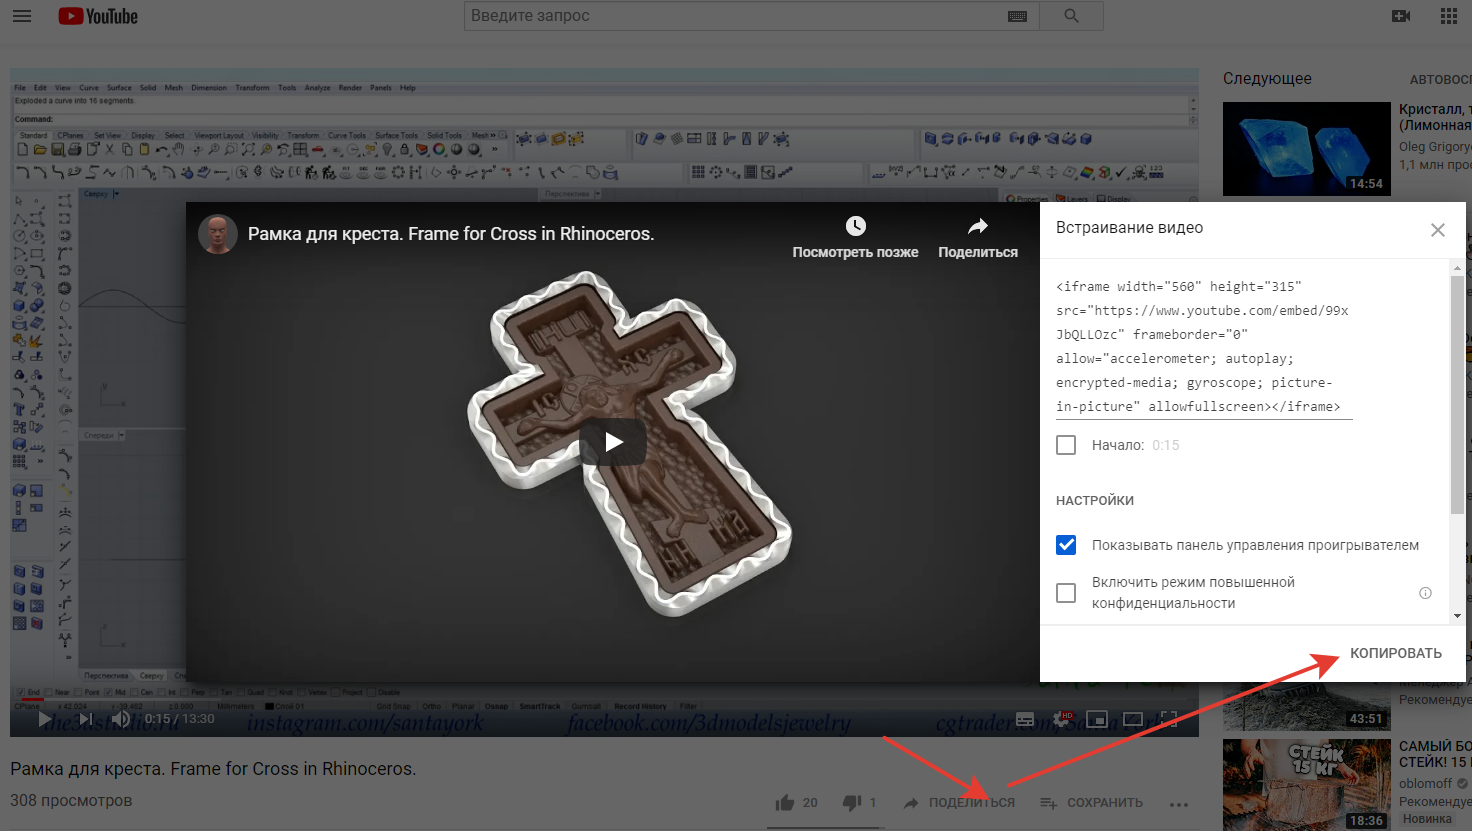1472x831 pixels.
Task: Enable 'режим повышенной конфиденциальности' checkbox
Action: tap(1066, 593)
